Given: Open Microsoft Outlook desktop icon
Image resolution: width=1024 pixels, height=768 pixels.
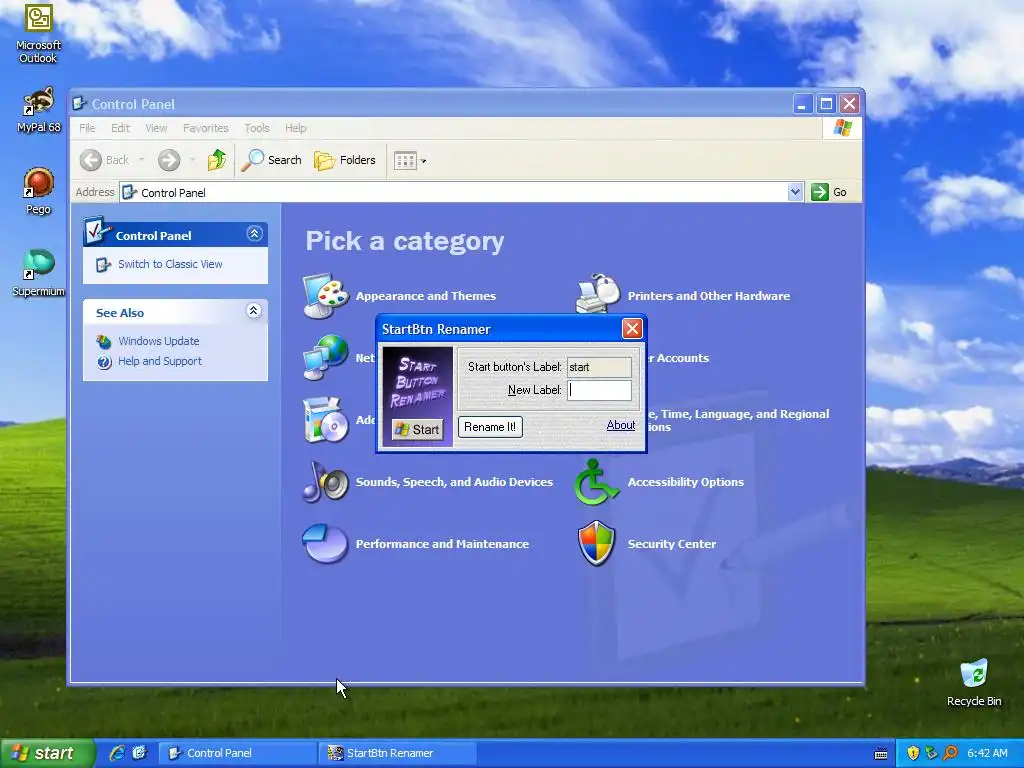Looking at the screenshot, I should (39, 33).
